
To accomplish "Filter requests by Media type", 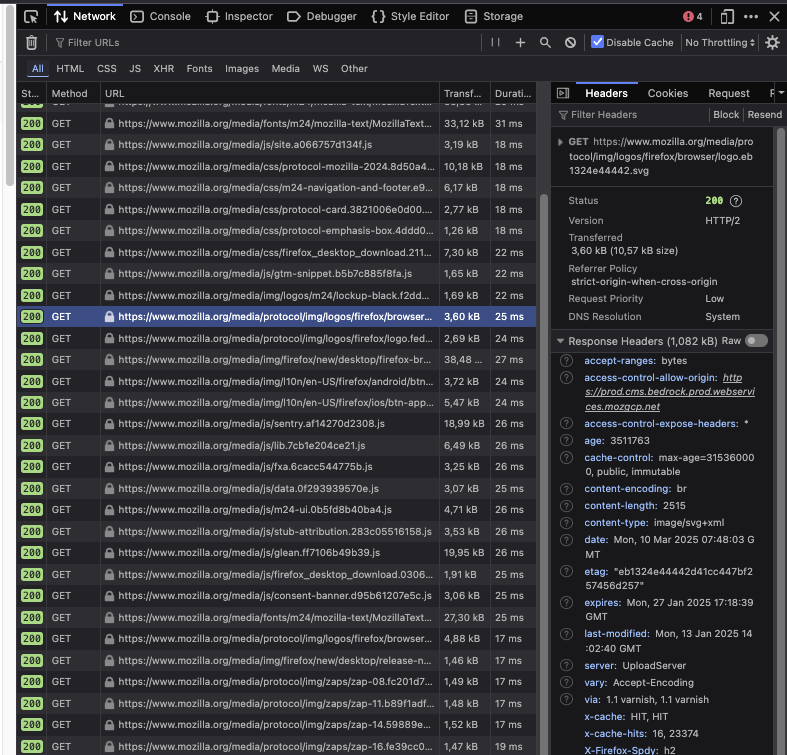I will click(x=286, y=69).
